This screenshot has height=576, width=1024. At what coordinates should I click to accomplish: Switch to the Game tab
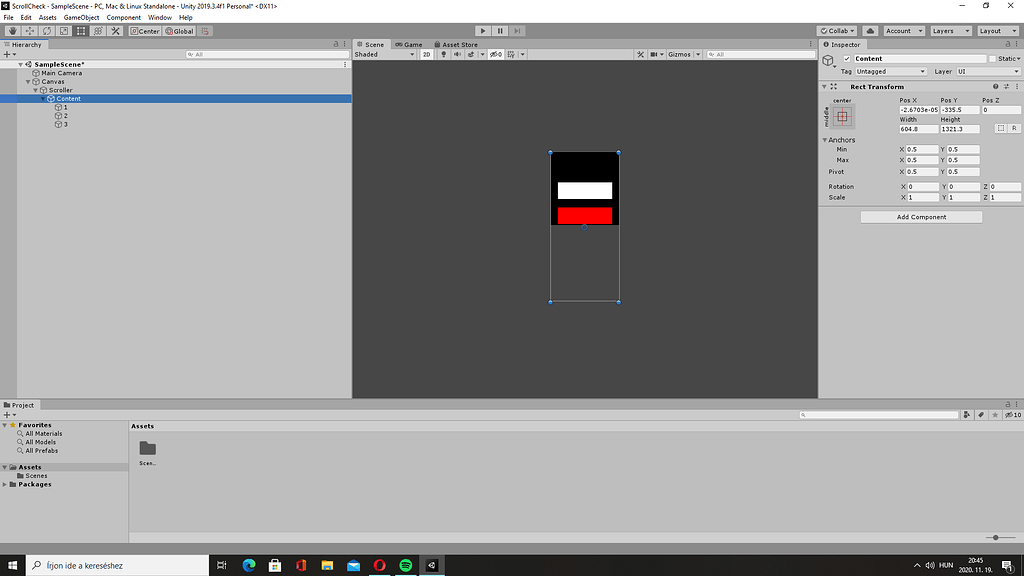(410, 44)
